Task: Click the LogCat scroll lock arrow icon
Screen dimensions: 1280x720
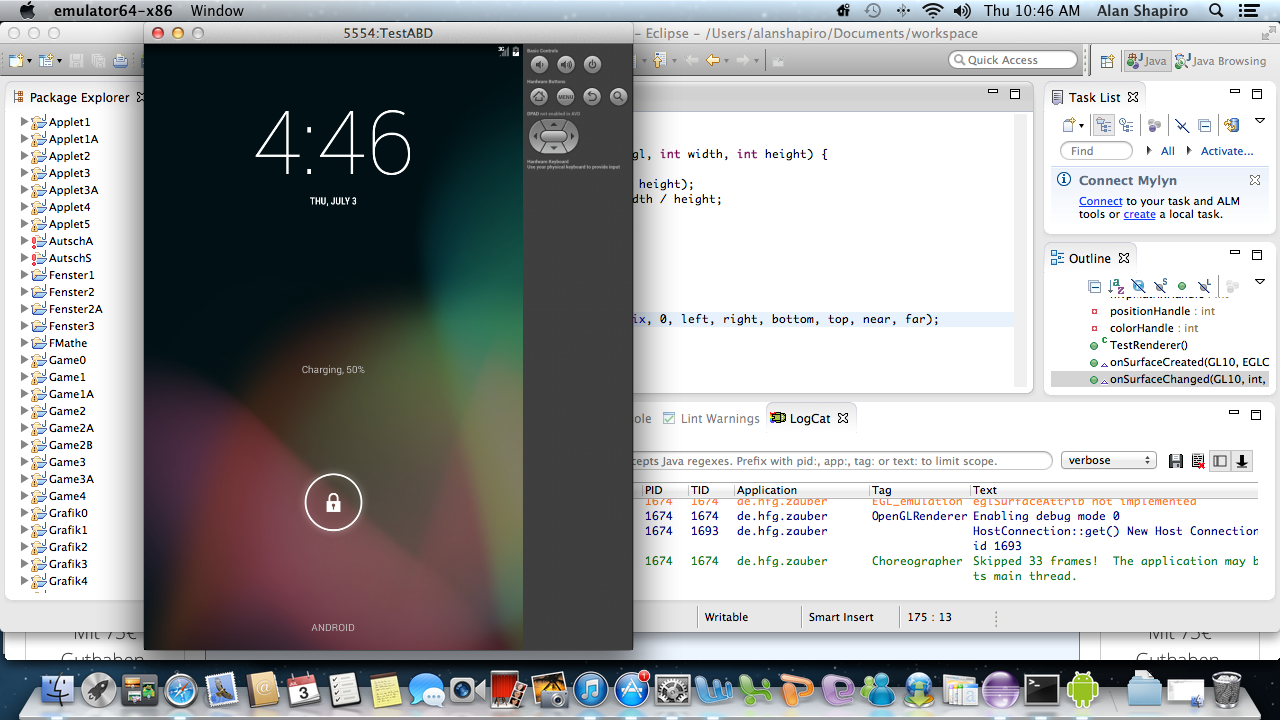Action: pos(1242,461)
